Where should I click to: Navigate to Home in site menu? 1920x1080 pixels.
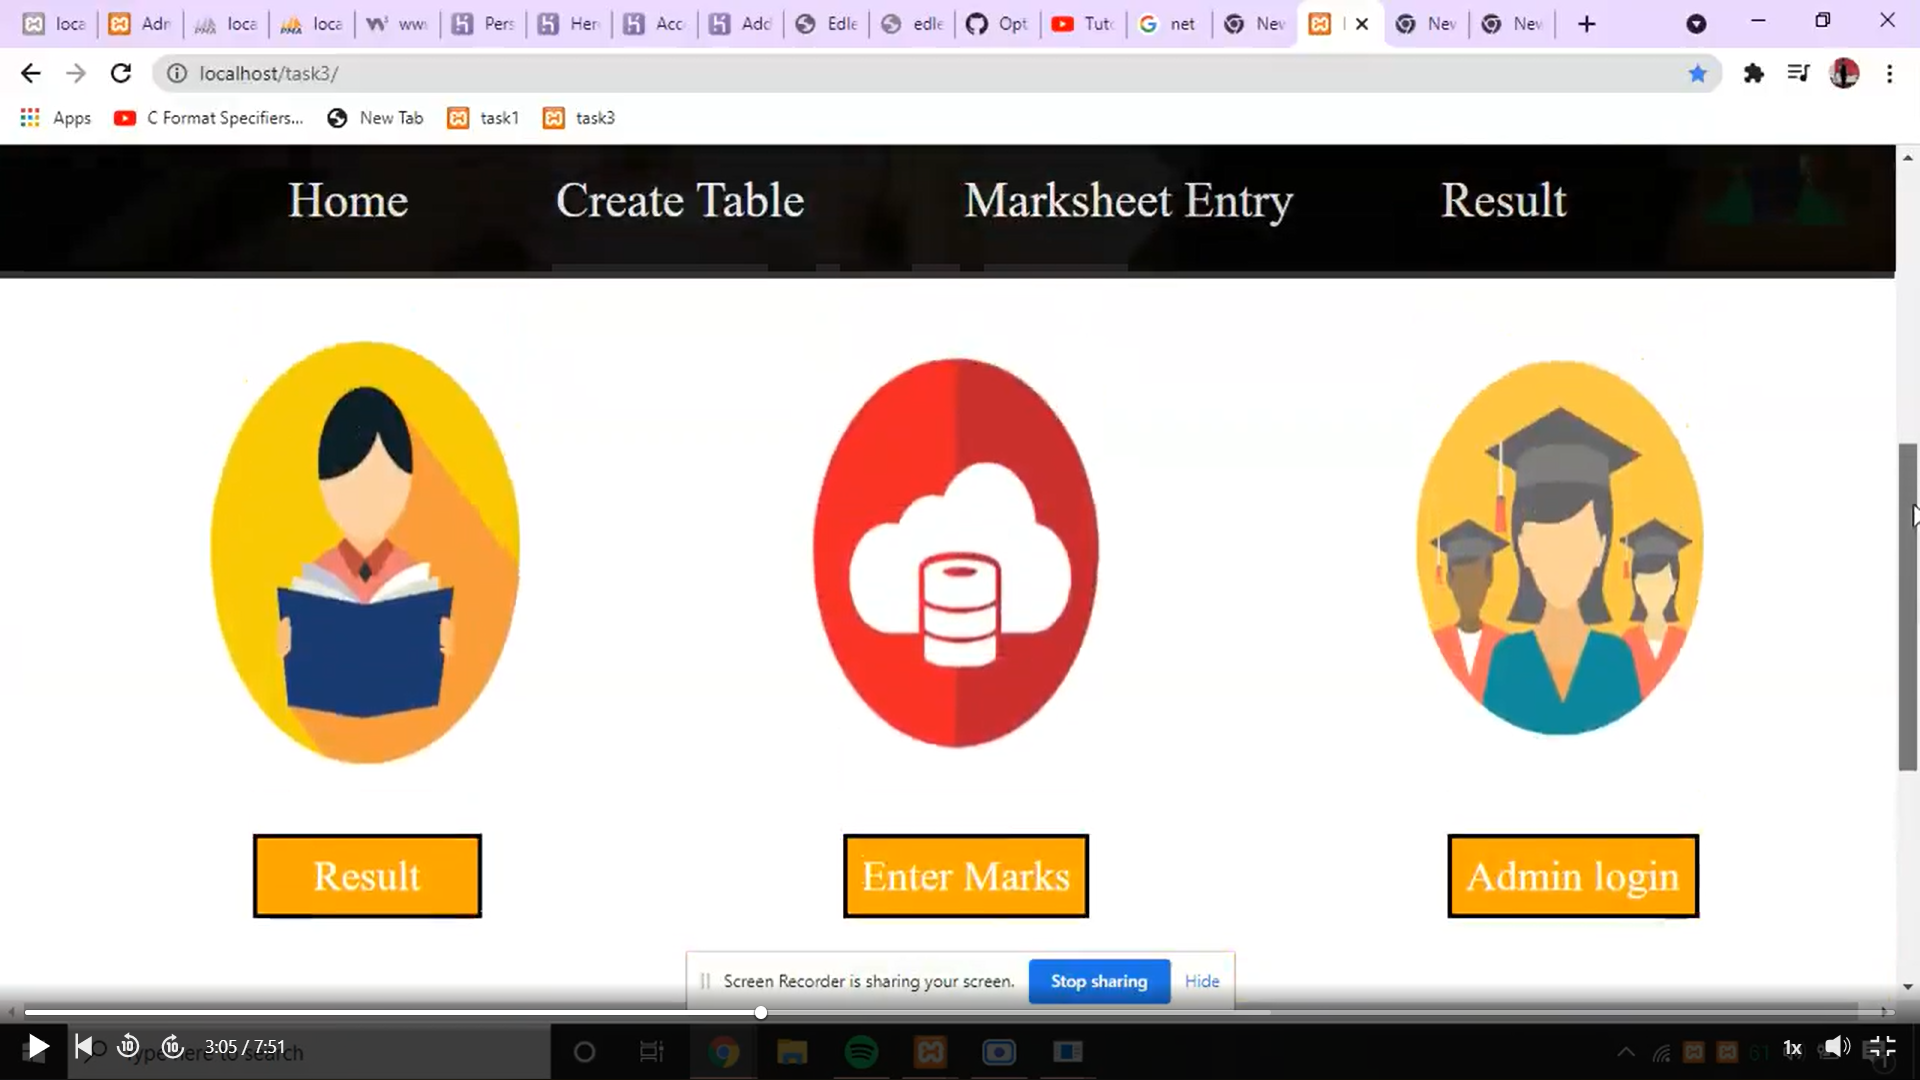[348, 201]
